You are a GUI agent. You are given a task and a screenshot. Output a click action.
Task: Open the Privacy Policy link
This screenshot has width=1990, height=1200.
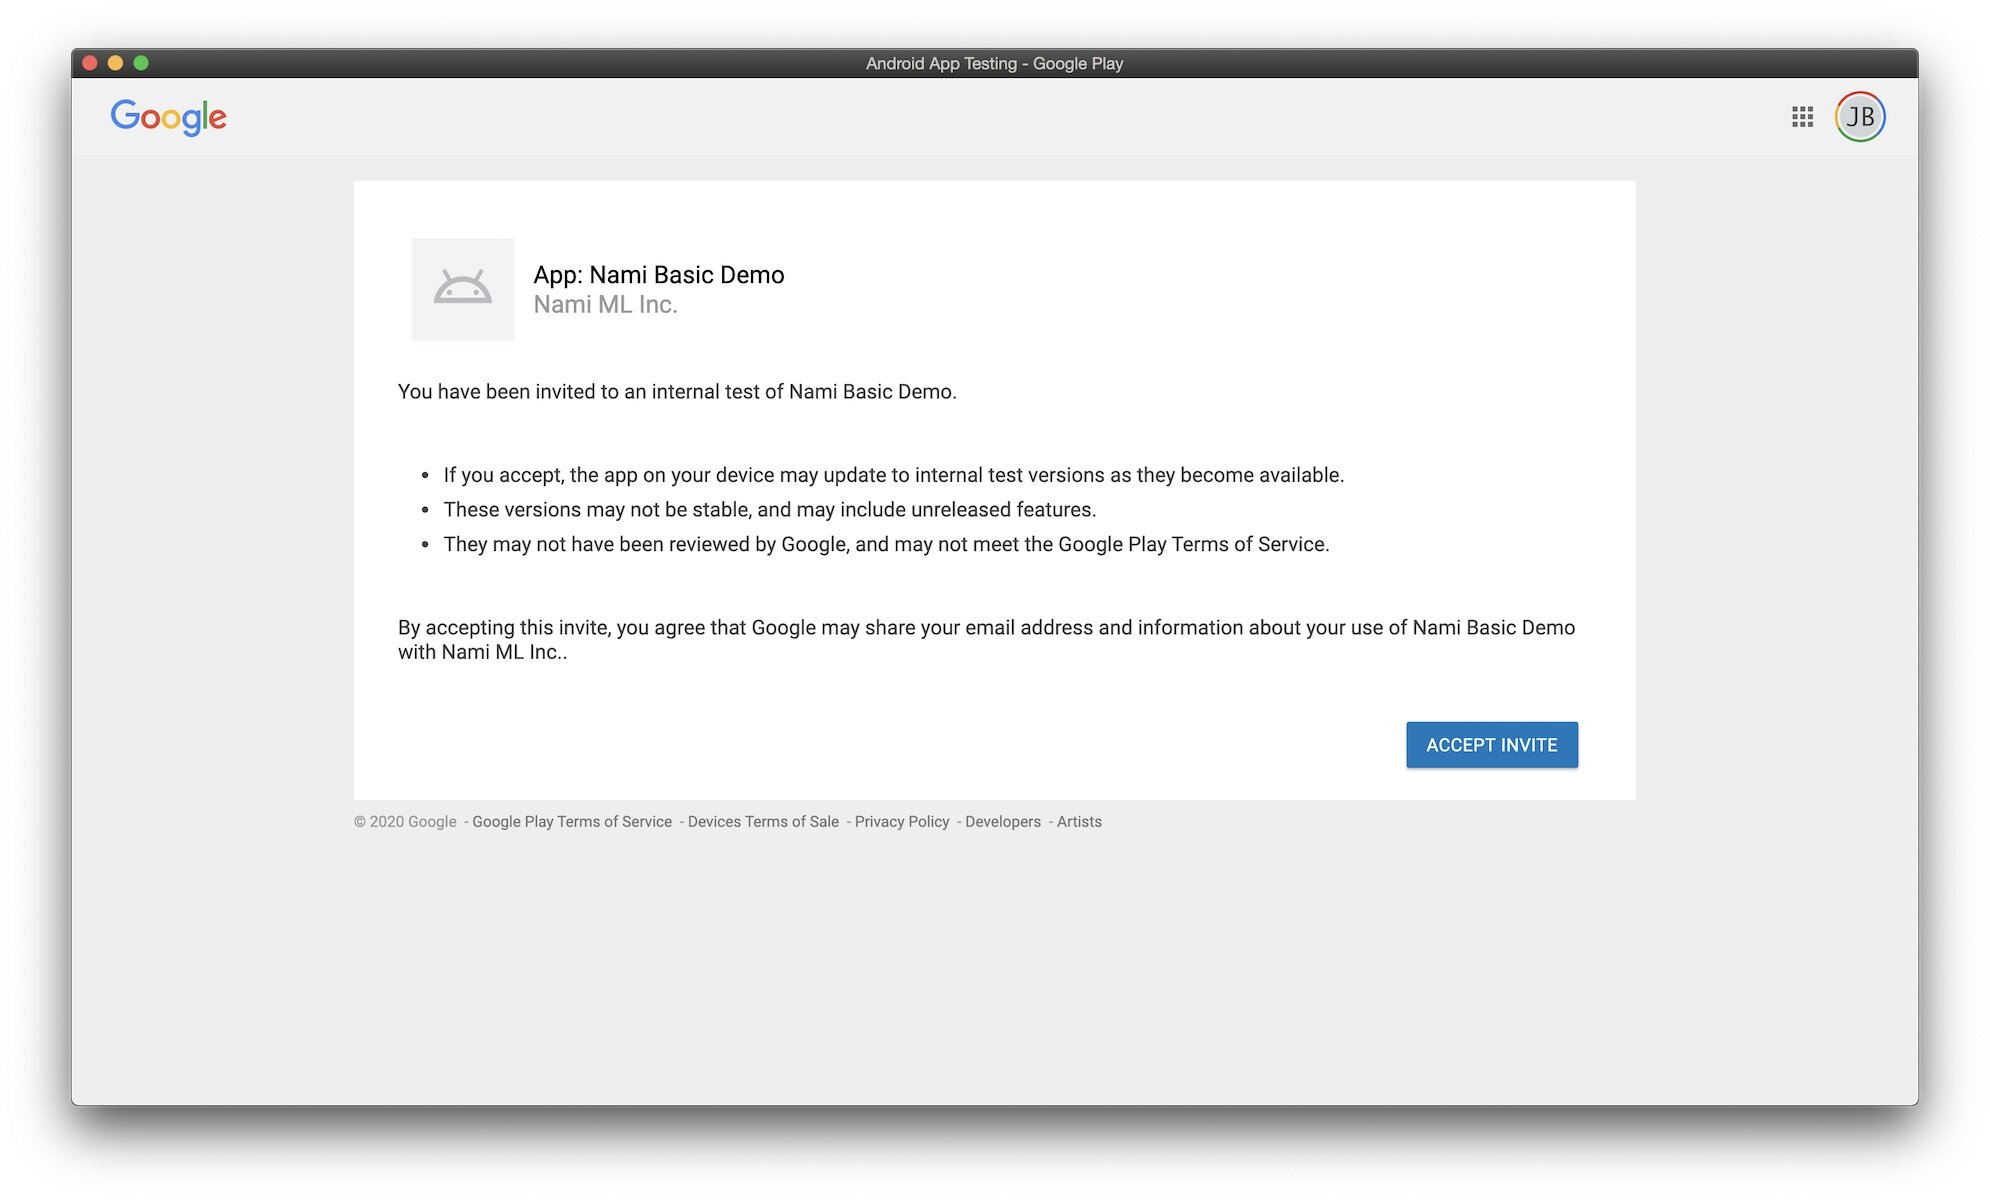pyautogui.click(x=902, y=822)
